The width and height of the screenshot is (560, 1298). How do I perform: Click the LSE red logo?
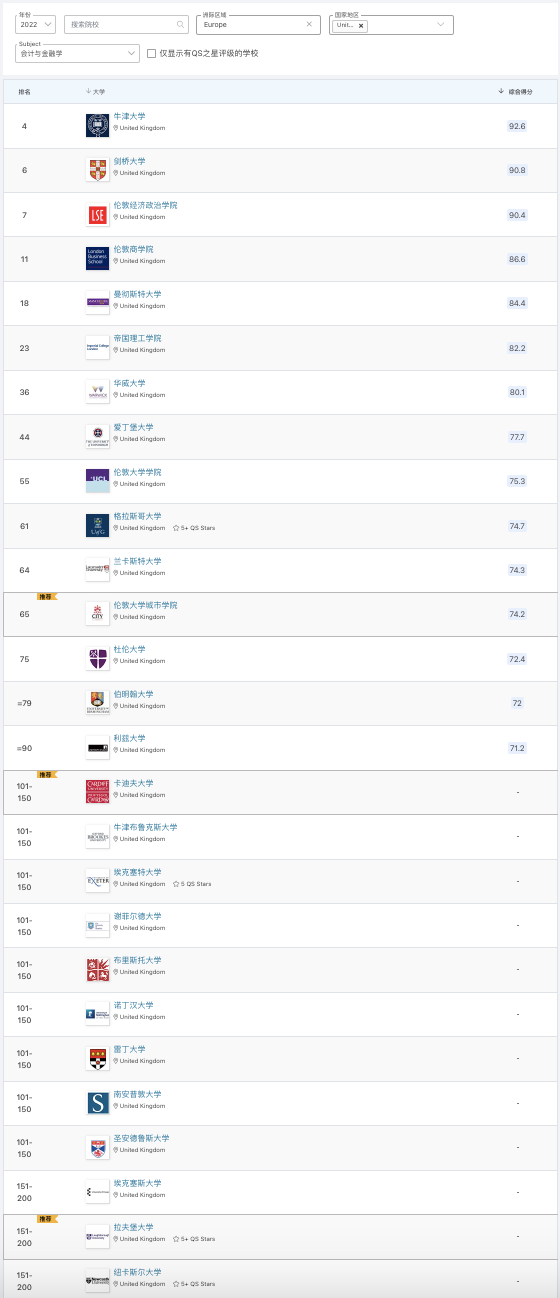pos(97,215)
